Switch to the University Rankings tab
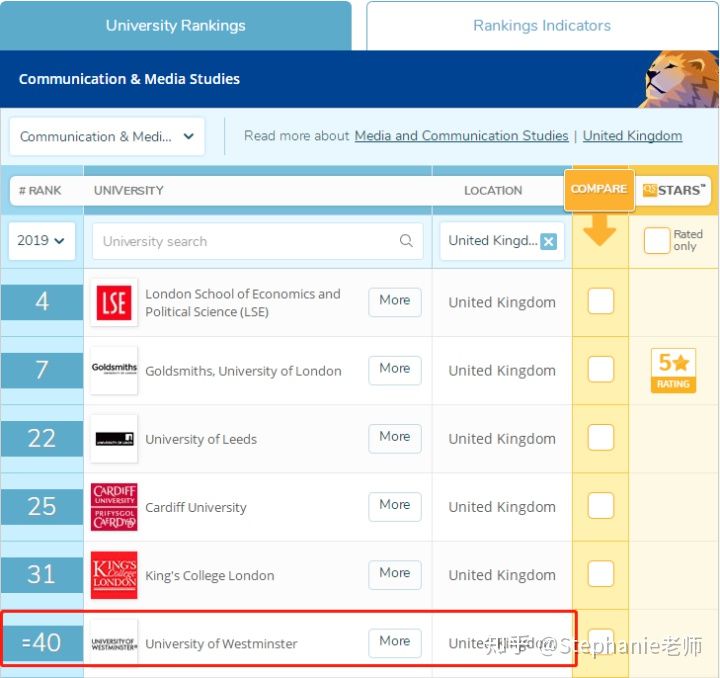The height and width of the screenshot is (678, 720). (175, 25)
